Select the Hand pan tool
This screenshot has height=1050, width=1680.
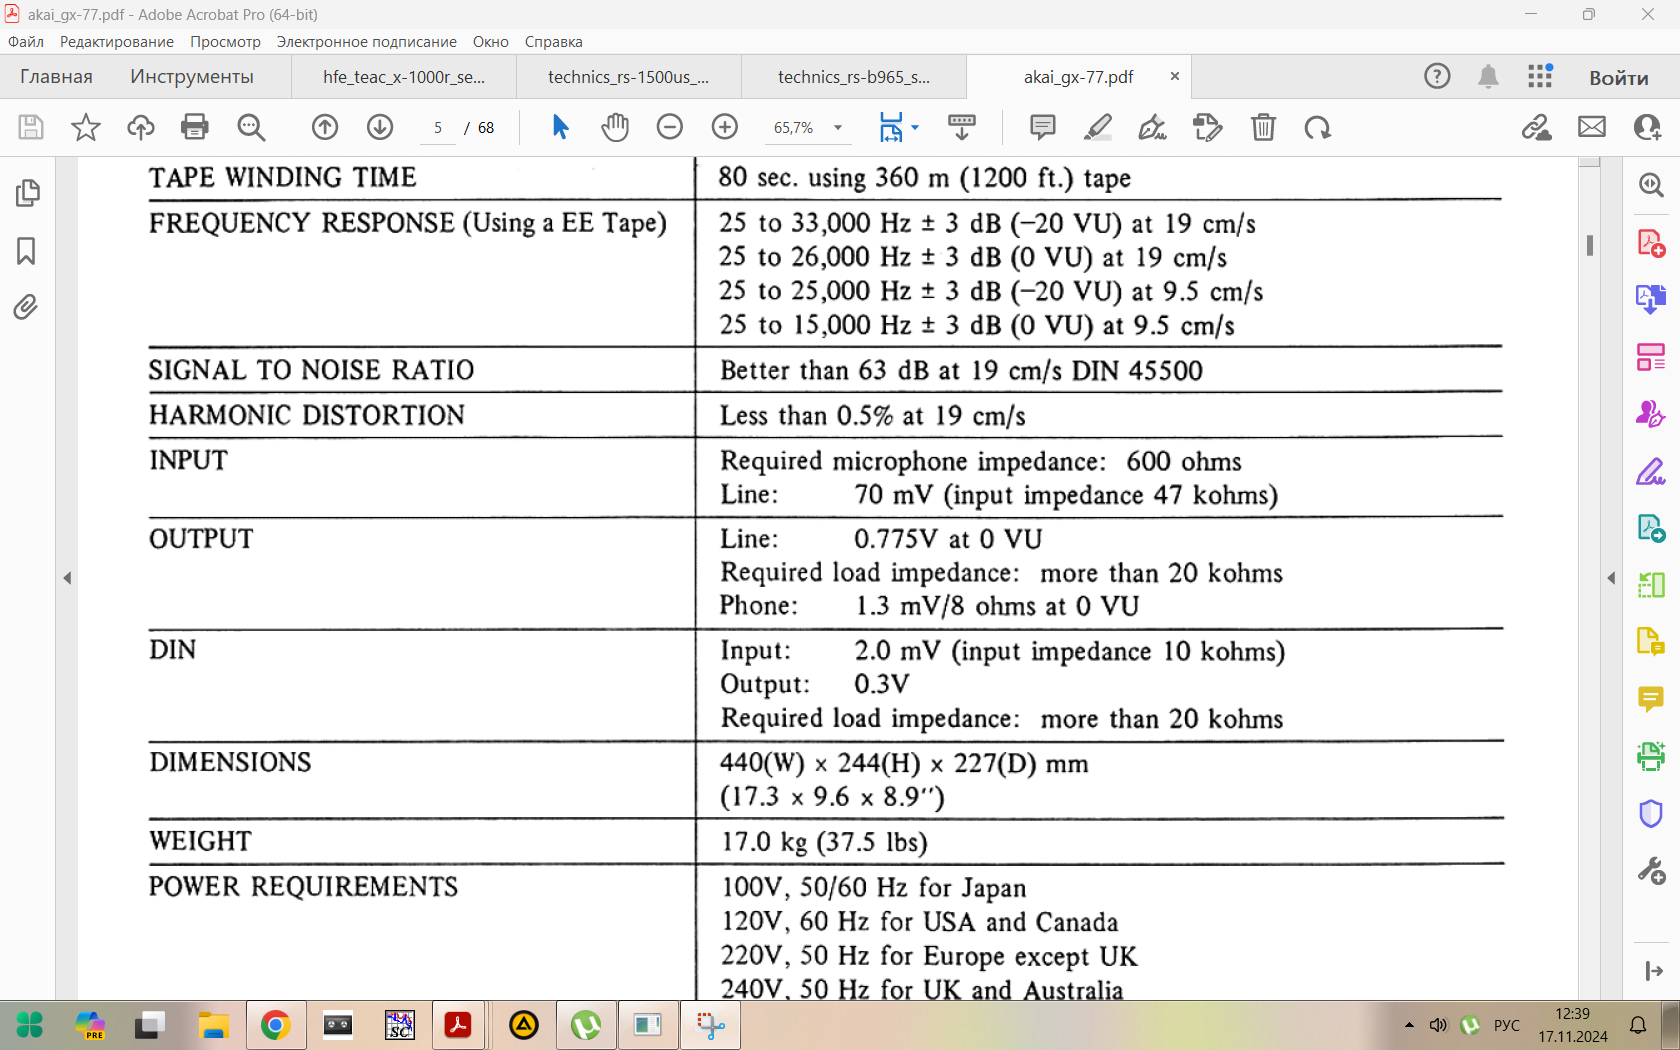[x=615, y=127]
